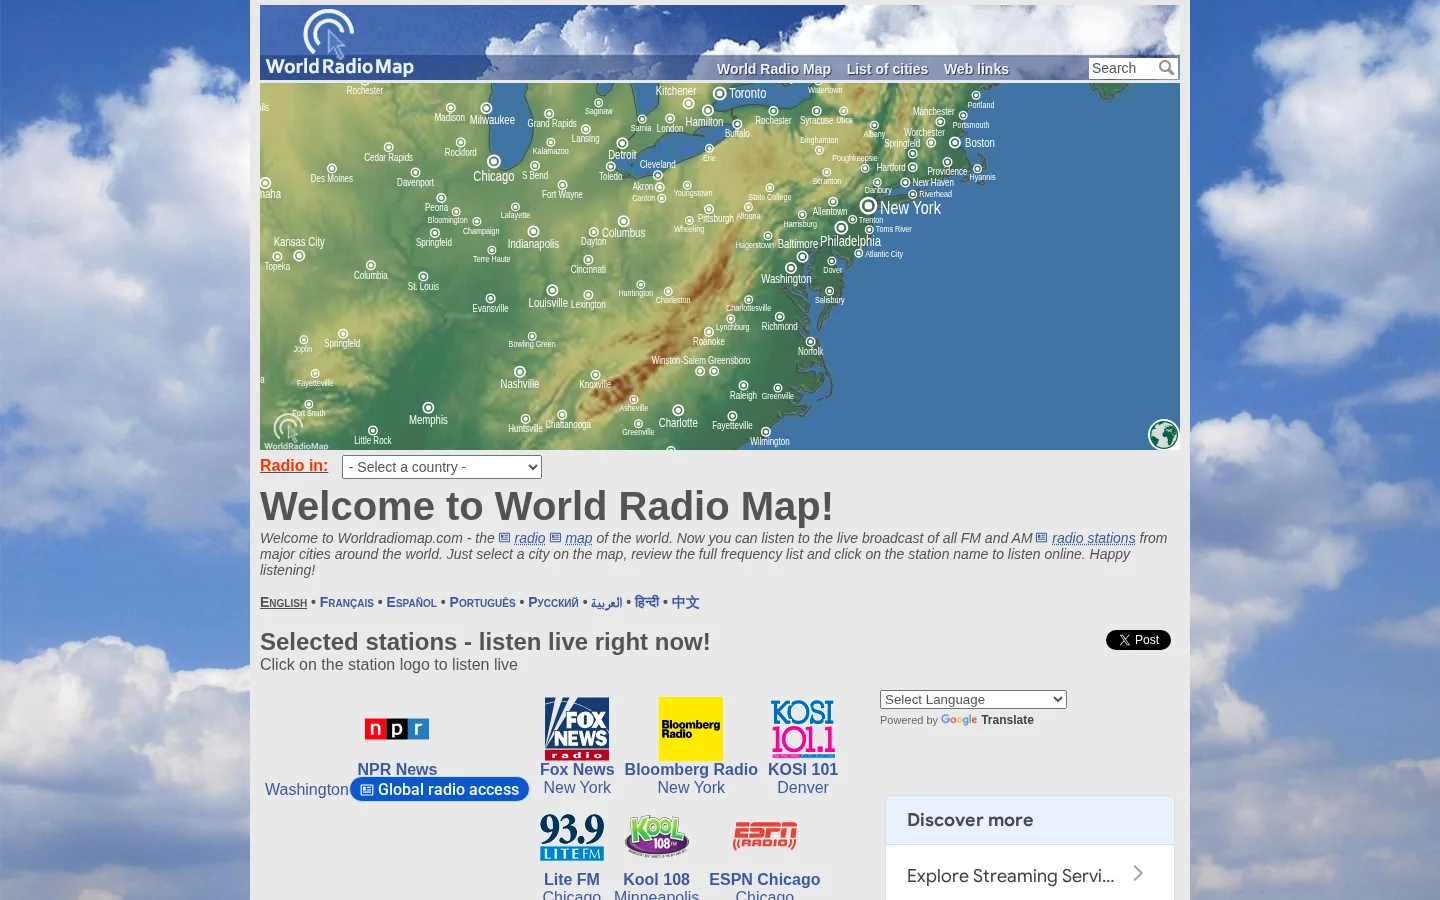Image resolution: width=1440 pixels, height=900 pixels.
Task: Select the Português language link
Action: point(483,602)
